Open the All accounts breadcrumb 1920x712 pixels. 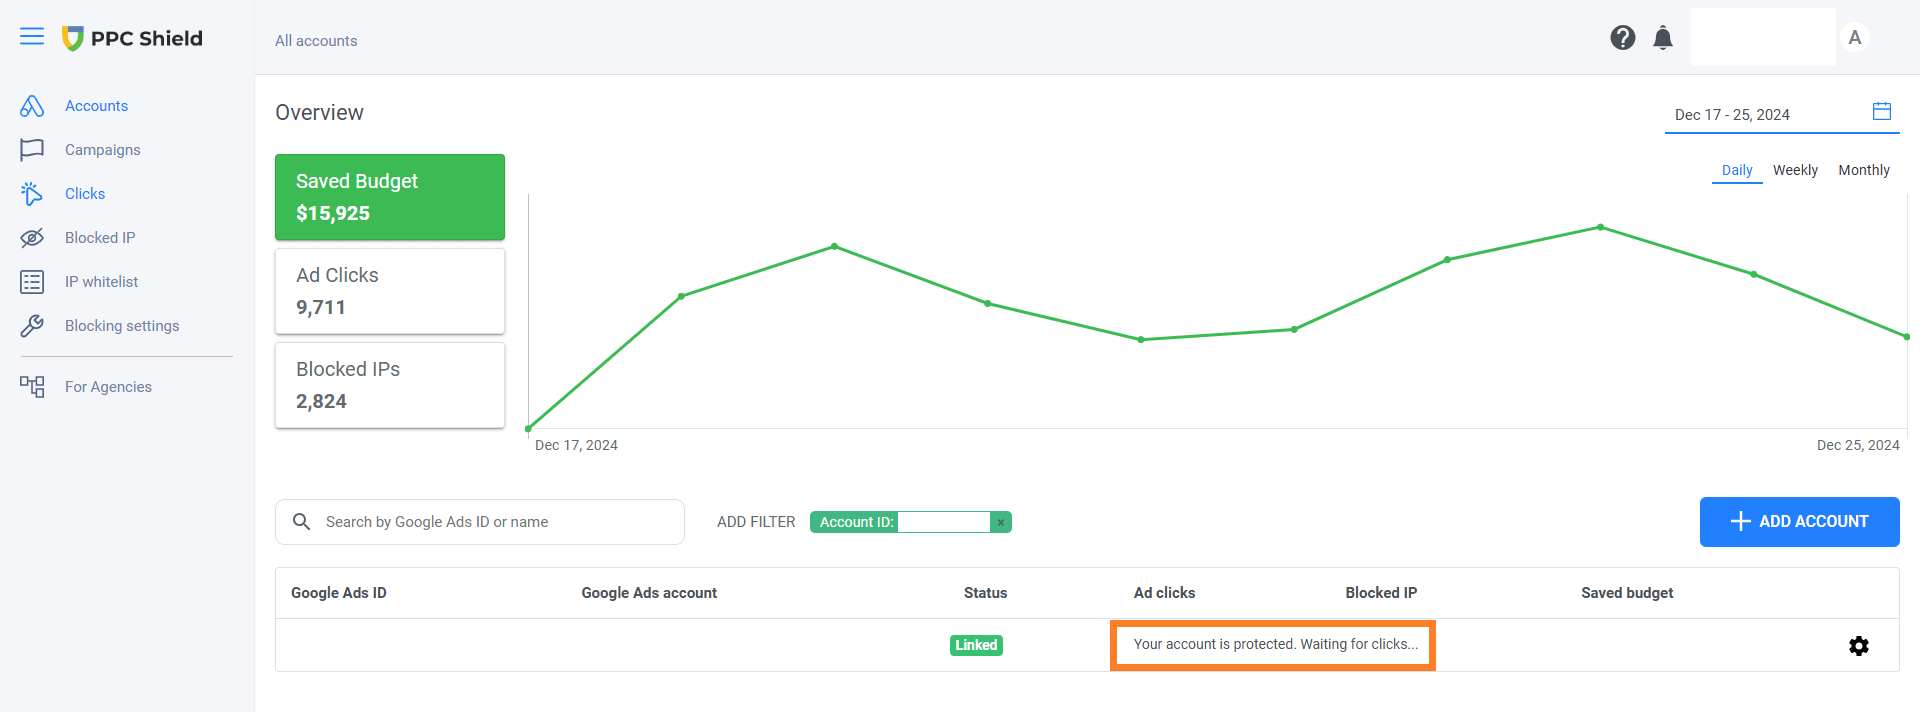coord(316,41)
